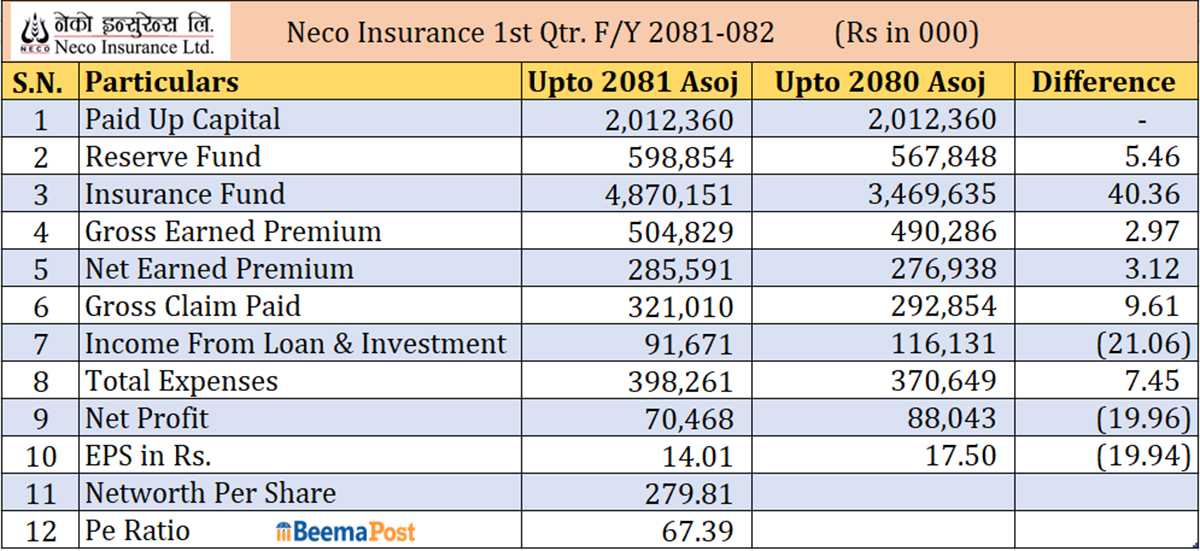This screenshot has height=551, width=1200.
Task: Select the 'Upto 2080 Asoj' column header
Action: coord(880,82)
